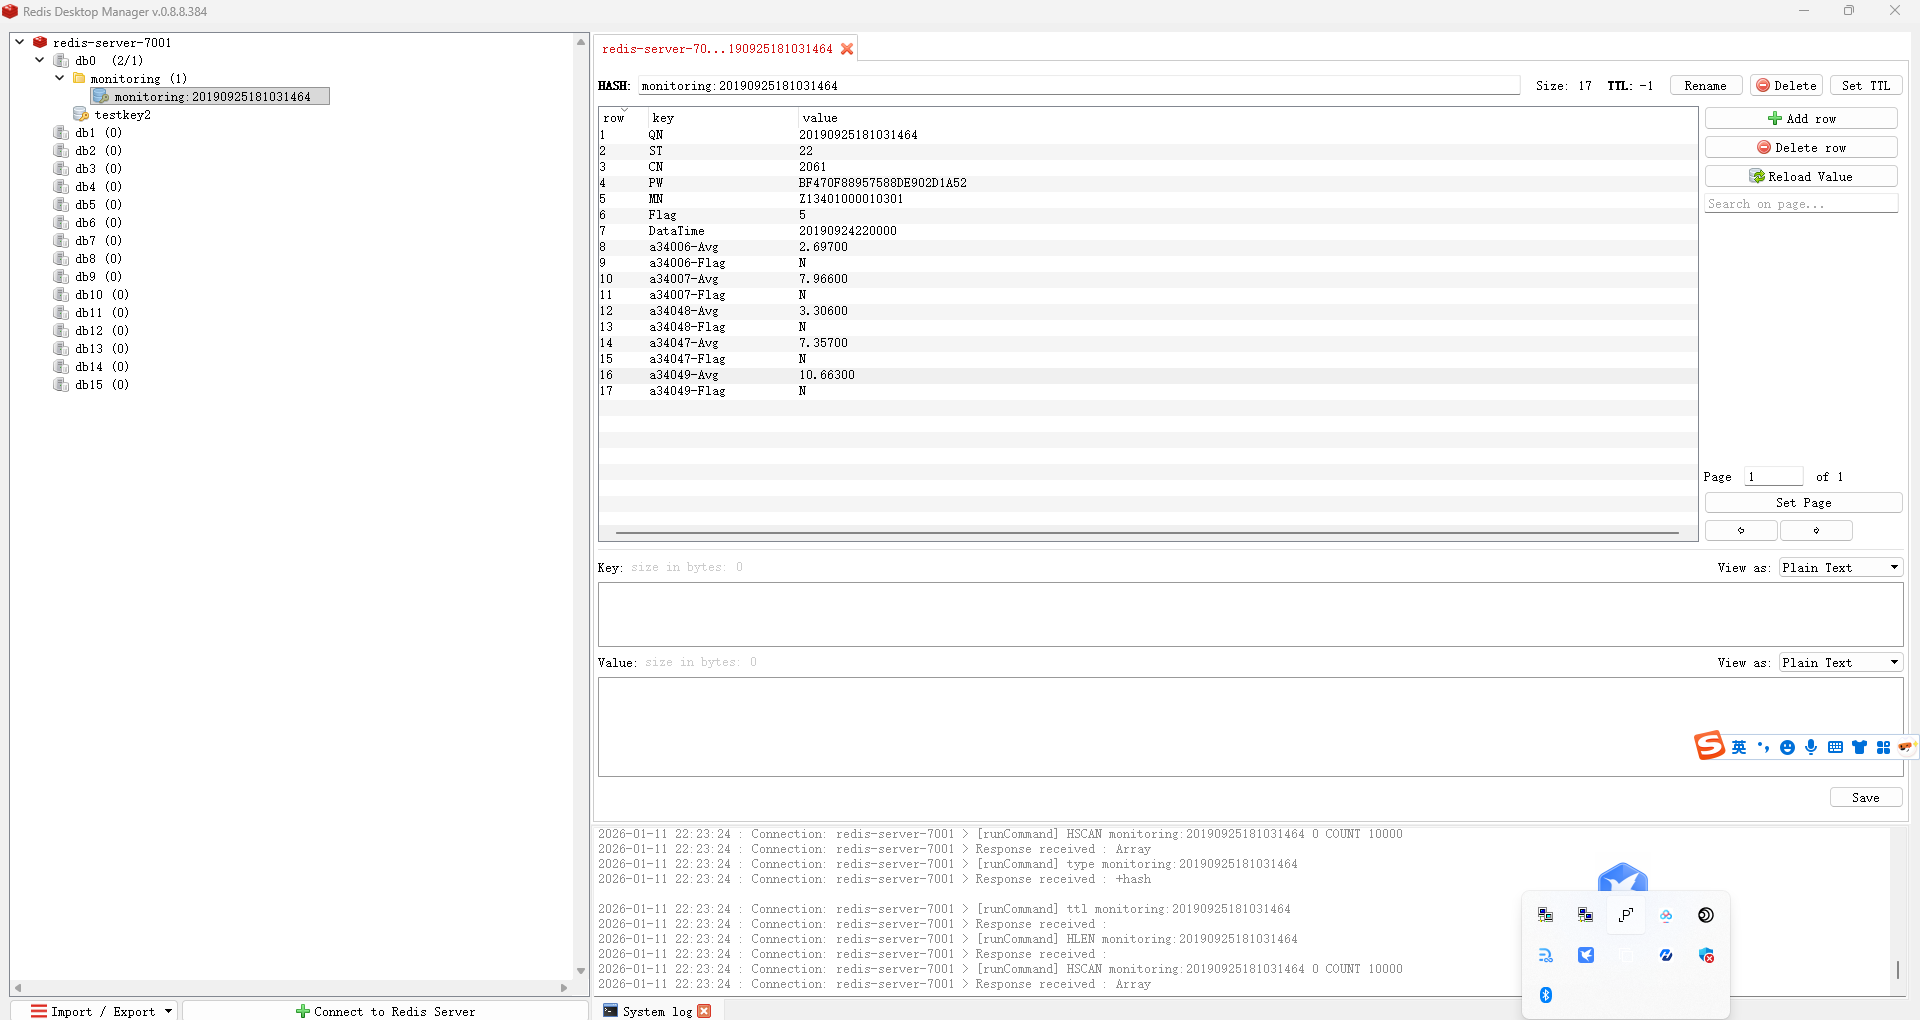Collapse the monitoring namespace node
The height and width of the screenshot is (1020, 1920).
pos(60,78)
